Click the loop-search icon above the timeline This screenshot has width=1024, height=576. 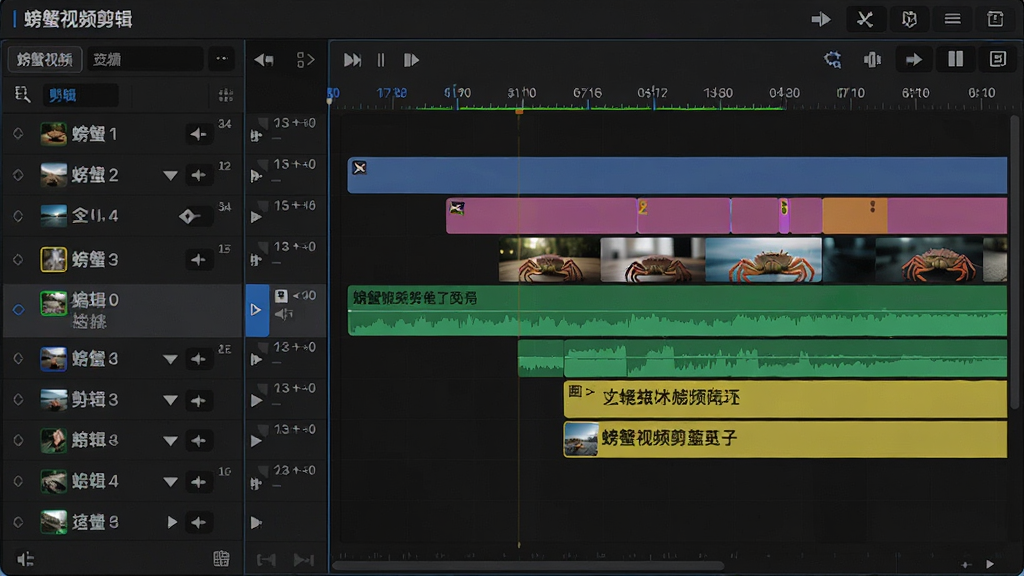pos(832,59)
